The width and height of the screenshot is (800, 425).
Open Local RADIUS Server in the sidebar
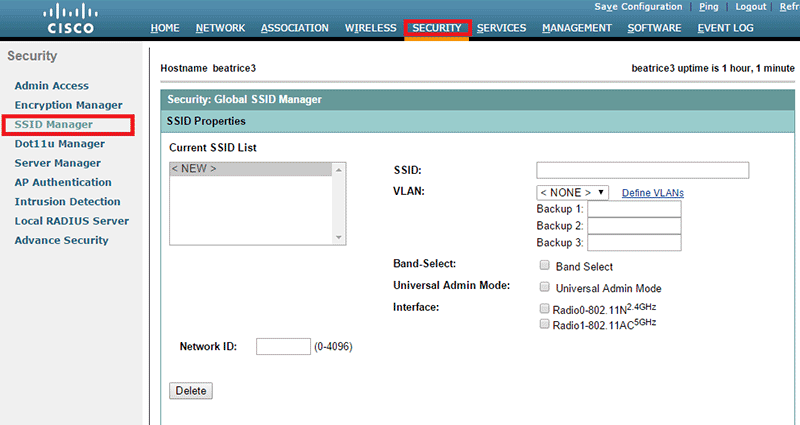pyautogui.click(x=71, y=221)
